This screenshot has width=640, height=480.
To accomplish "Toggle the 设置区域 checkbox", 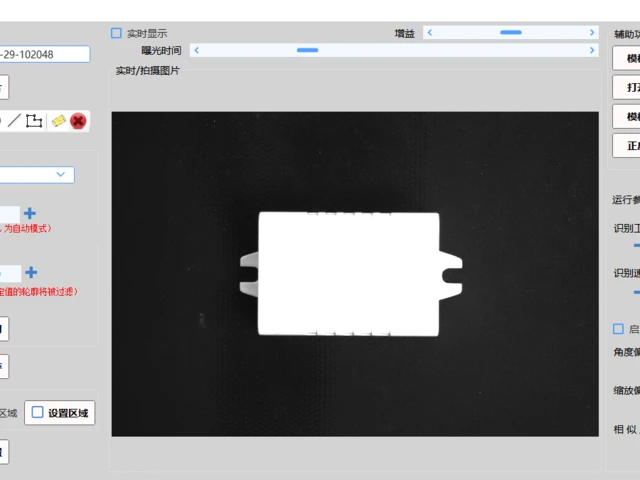I will 38,412.
